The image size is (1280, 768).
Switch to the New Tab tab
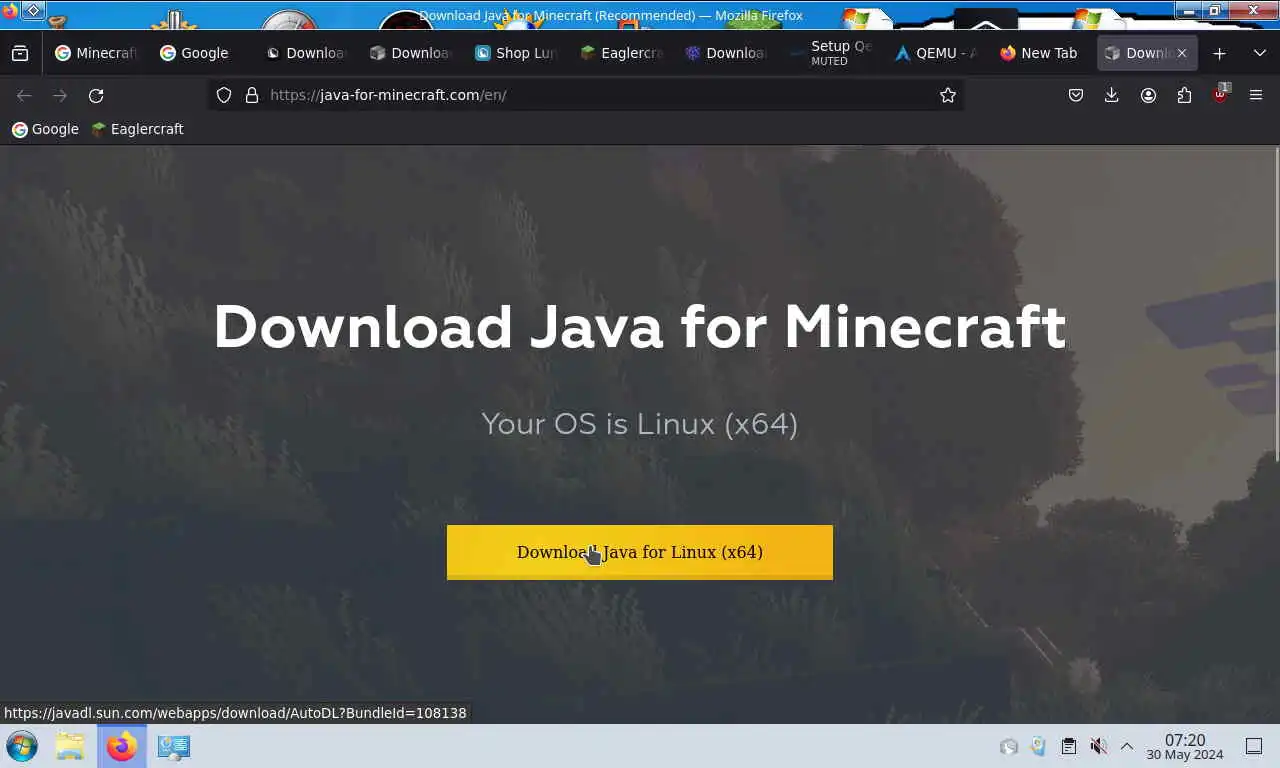click(x=1041, y=53)
